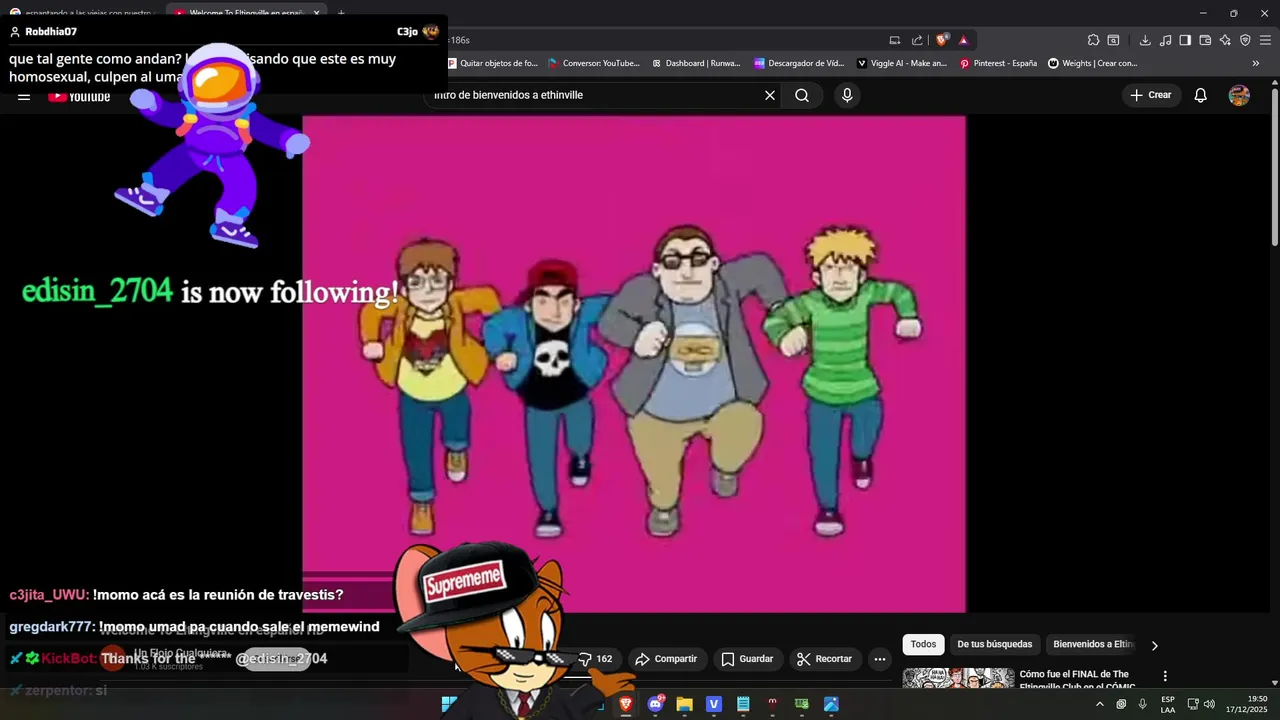Image resolution: width=1280 pixels, height=720 pixels.
Task: Click the Compartir share button
Action: pos(667,659)
